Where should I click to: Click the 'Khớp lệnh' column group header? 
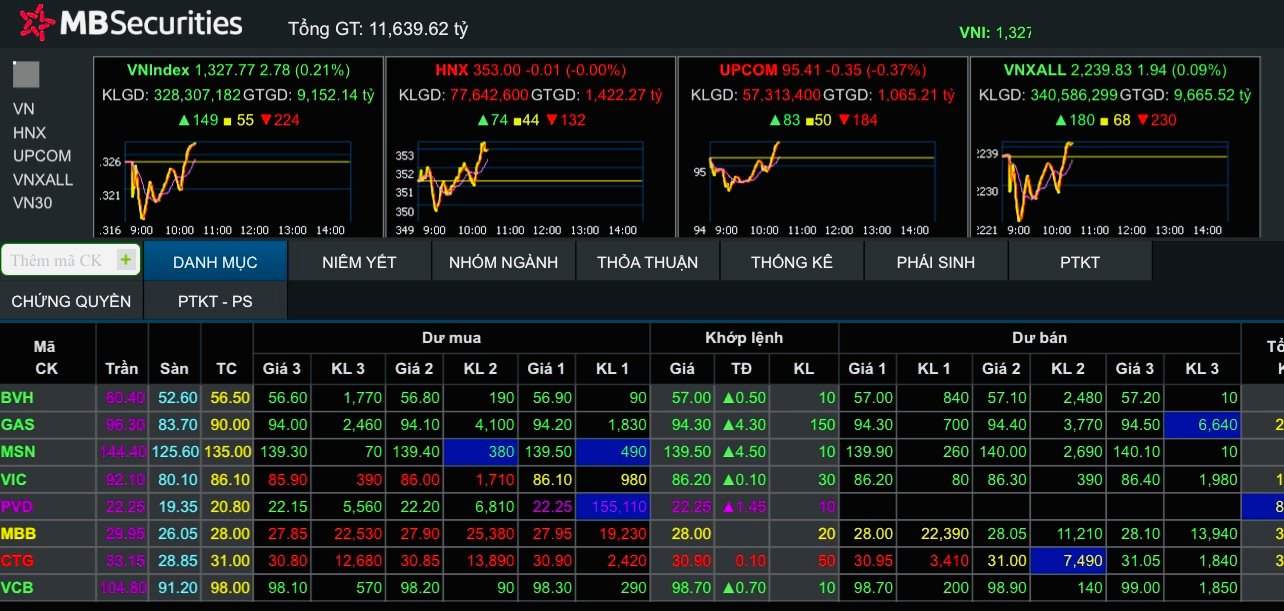[744, 338]
